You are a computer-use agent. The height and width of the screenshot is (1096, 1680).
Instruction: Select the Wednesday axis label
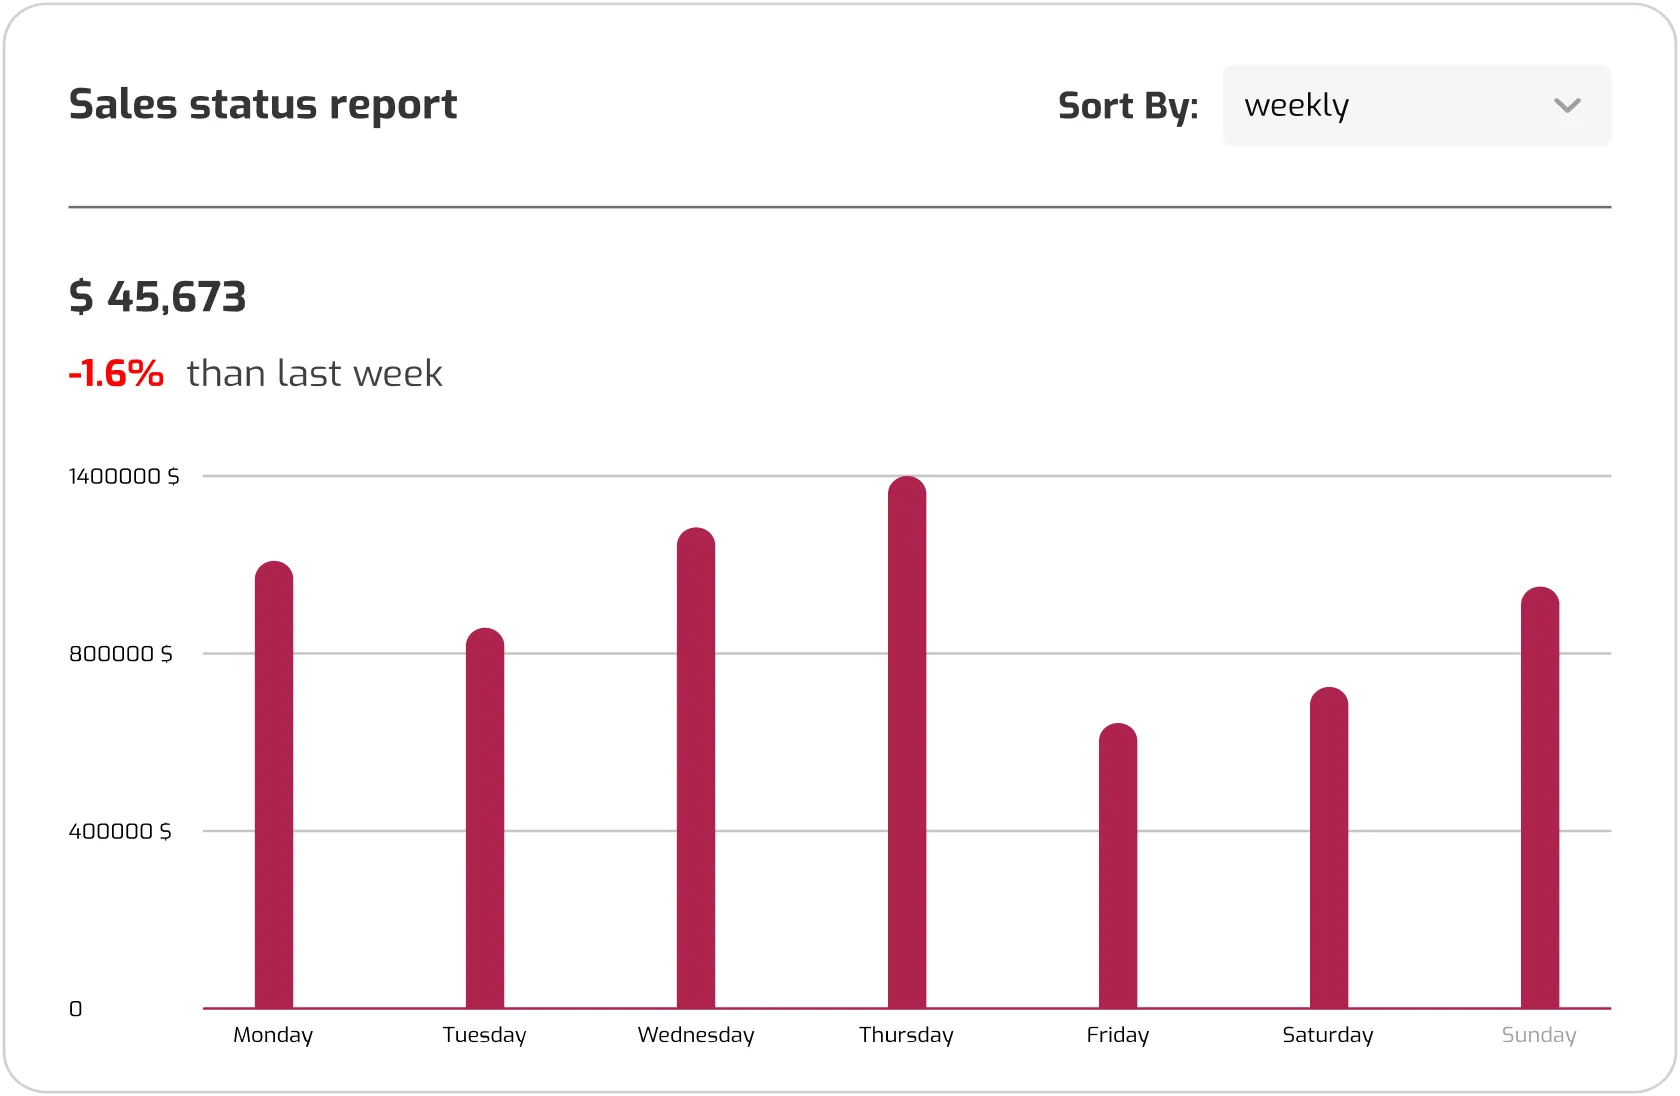point(696,1035)
